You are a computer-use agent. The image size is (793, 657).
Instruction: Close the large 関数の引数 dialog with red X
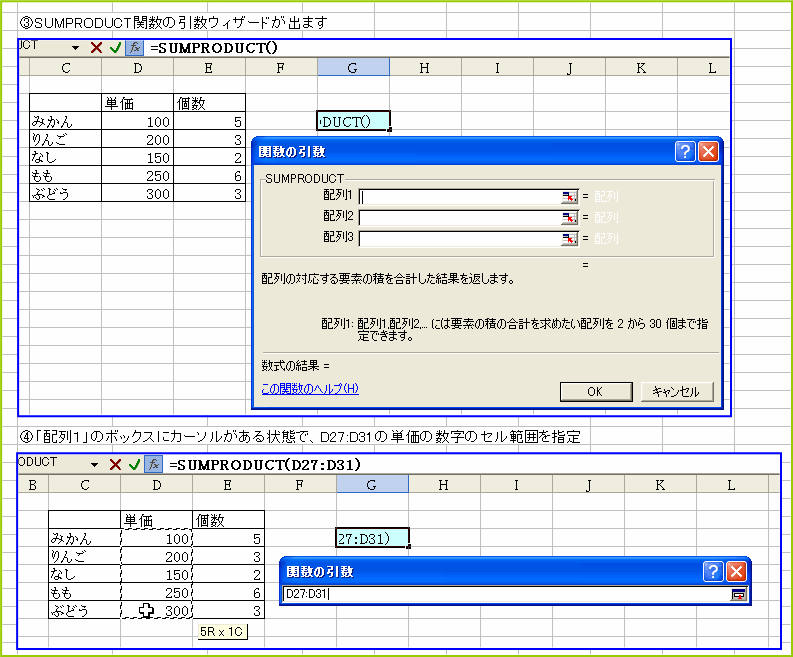(x=709, y=151)
